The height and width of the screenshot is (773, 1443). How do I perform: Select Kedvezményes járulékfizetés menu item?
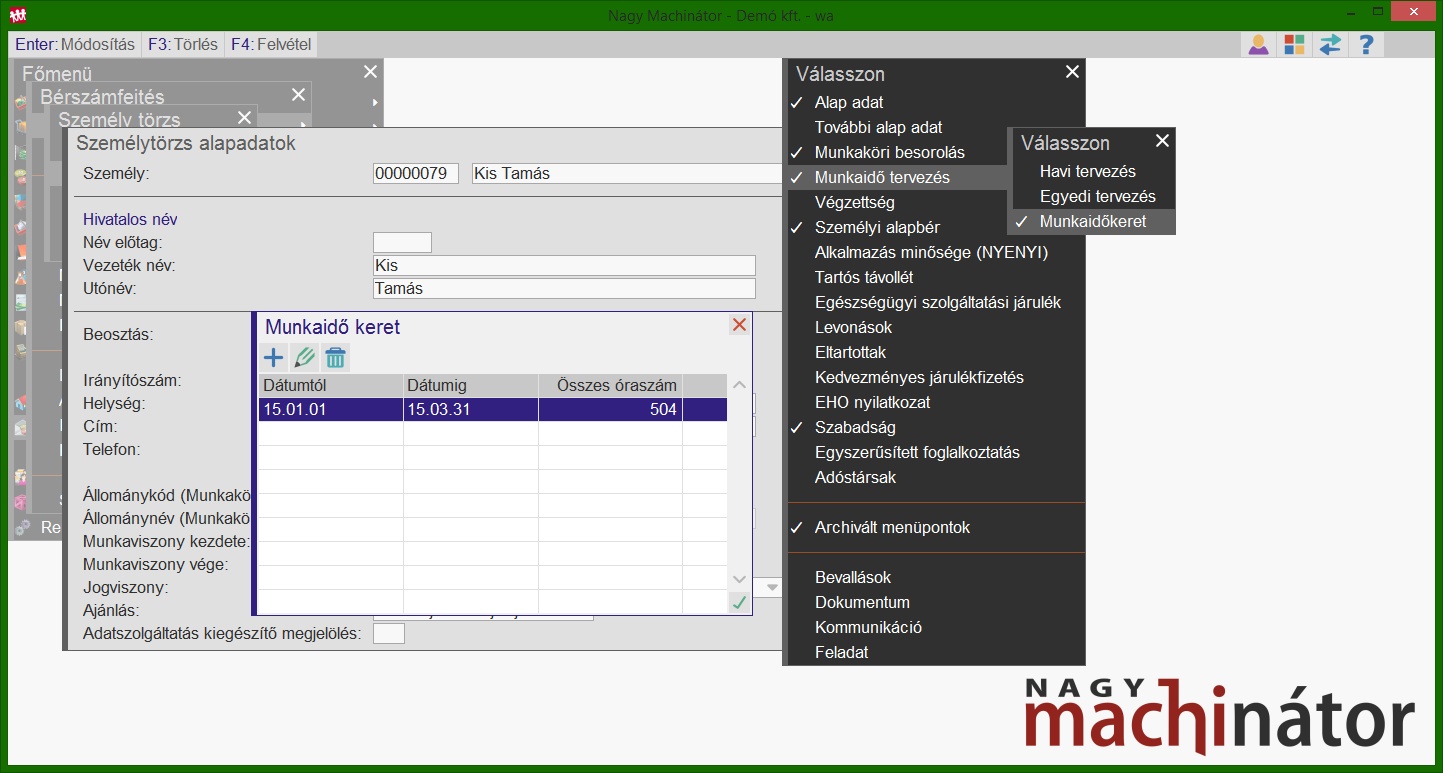coord(935,377)
